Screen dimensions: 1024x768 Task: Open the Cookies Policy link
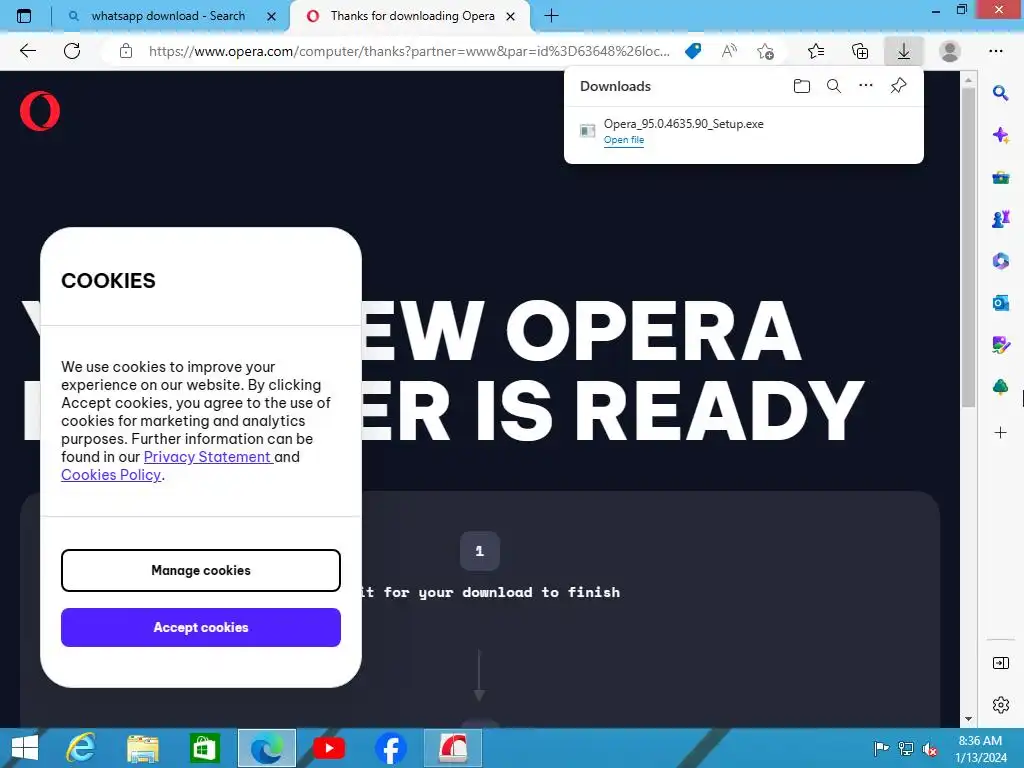click(111, 475)
